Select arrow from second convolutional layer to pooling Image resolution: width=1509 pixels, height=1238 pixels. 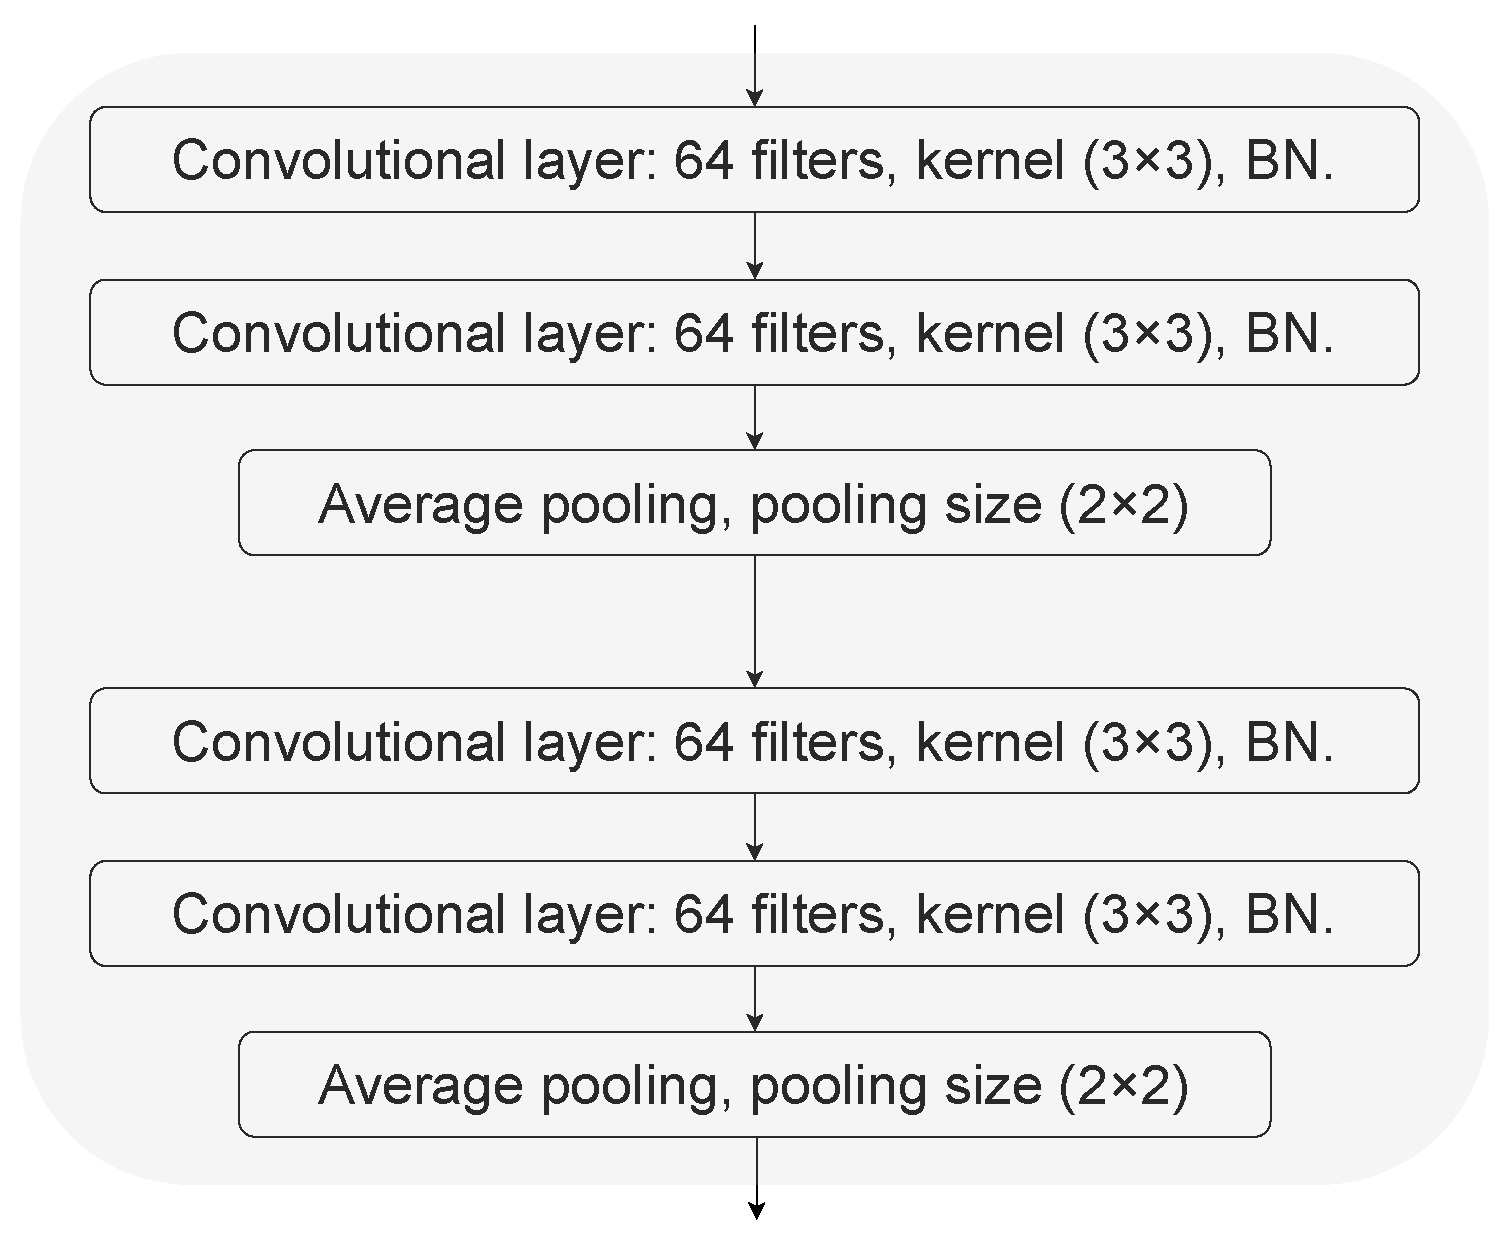tap(755, 416)
